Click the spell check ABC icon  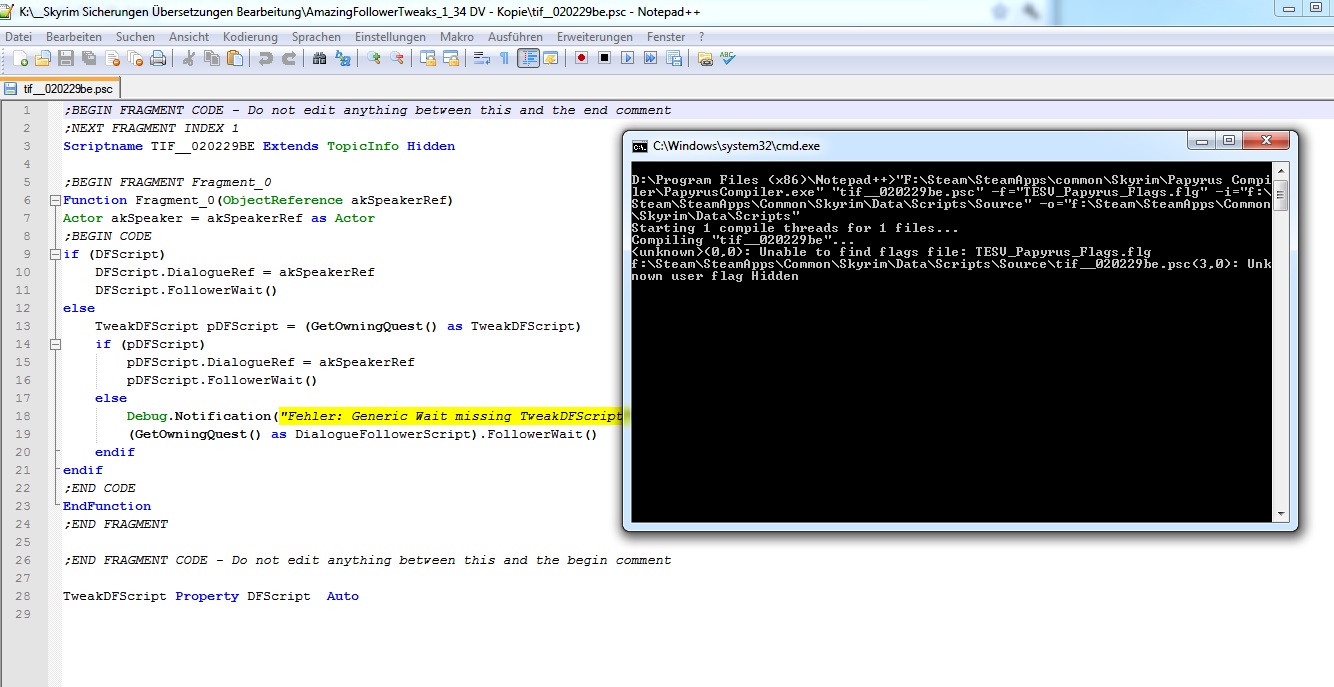[728, 58]
